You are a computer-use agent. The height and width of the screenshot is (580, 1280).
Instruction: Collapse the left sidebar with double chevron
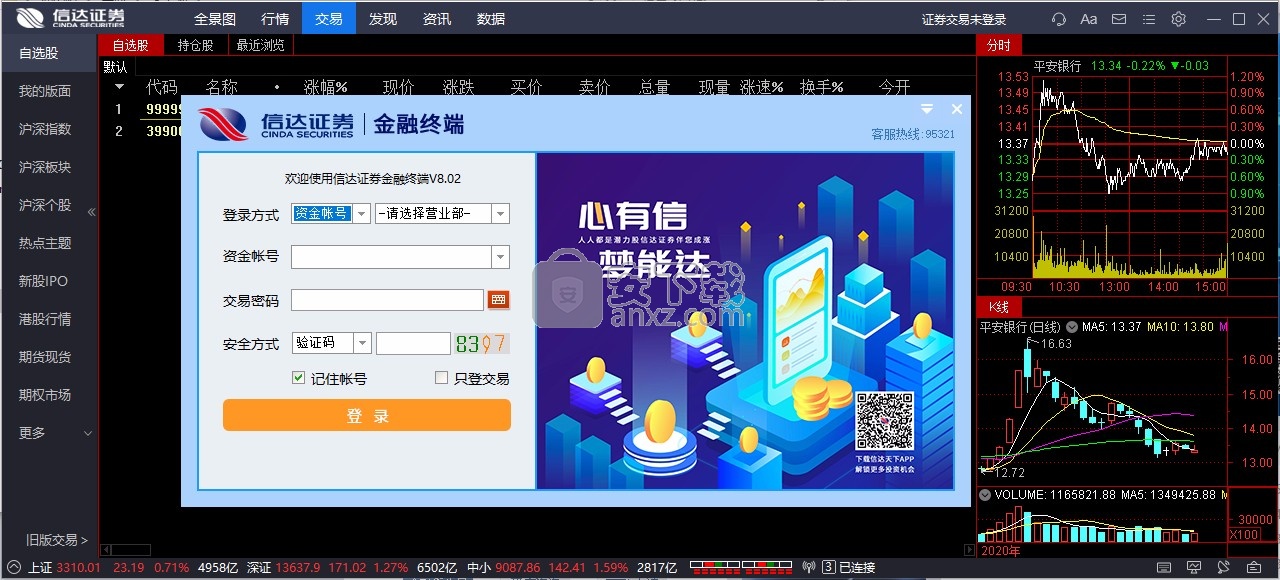point(91,212)
